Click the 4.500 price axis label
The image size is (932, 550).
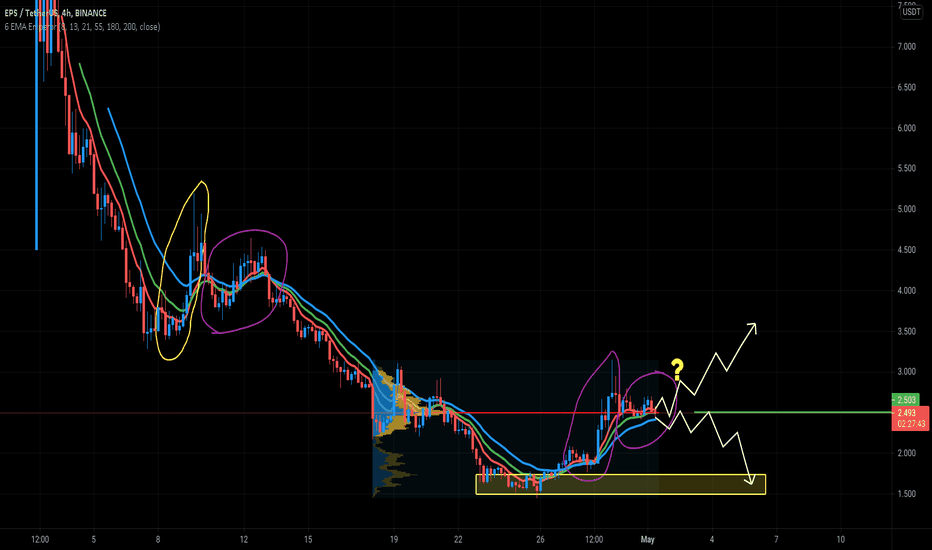pyautogui.click(x=906, y=250)
